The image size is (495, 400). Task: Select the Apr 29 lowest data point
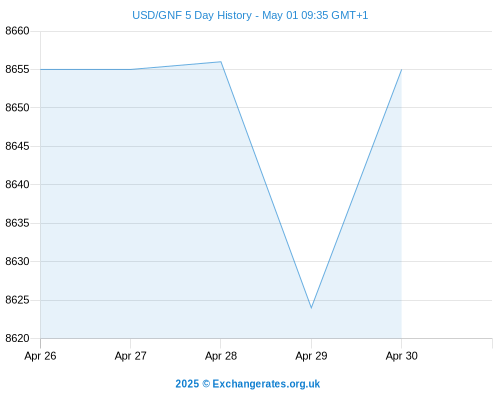point(311,308)
